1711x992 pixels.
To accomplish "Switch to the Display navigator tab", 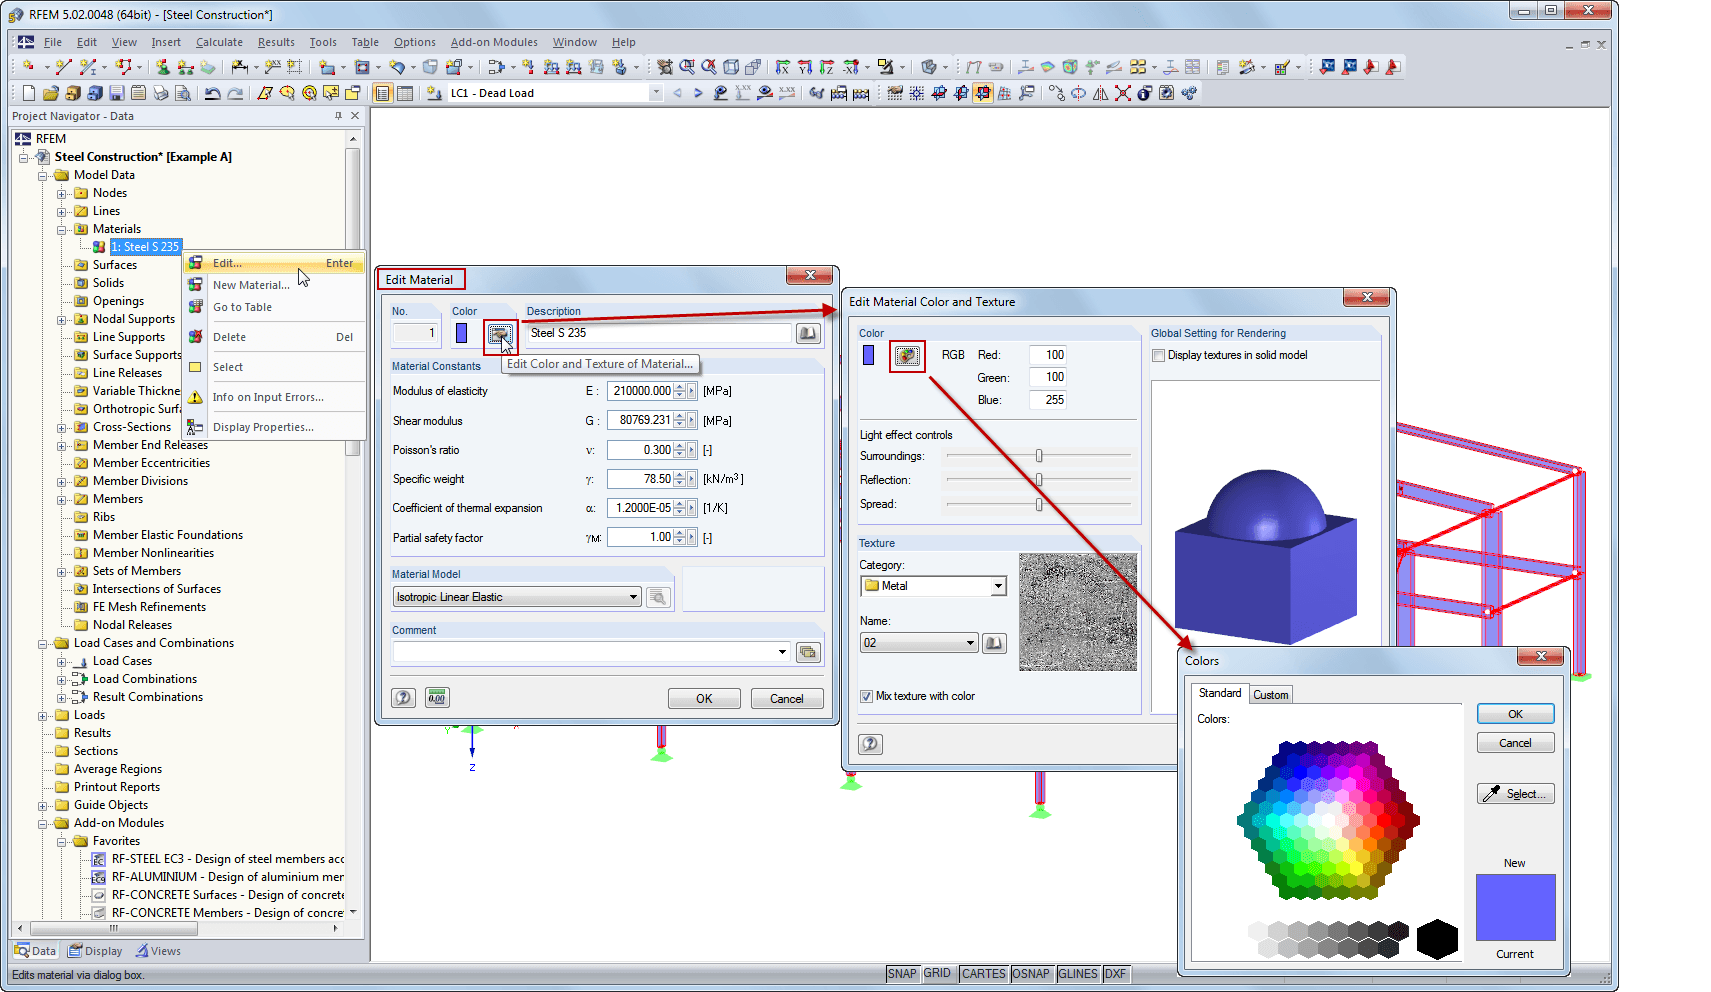I will tap(95, 951).
